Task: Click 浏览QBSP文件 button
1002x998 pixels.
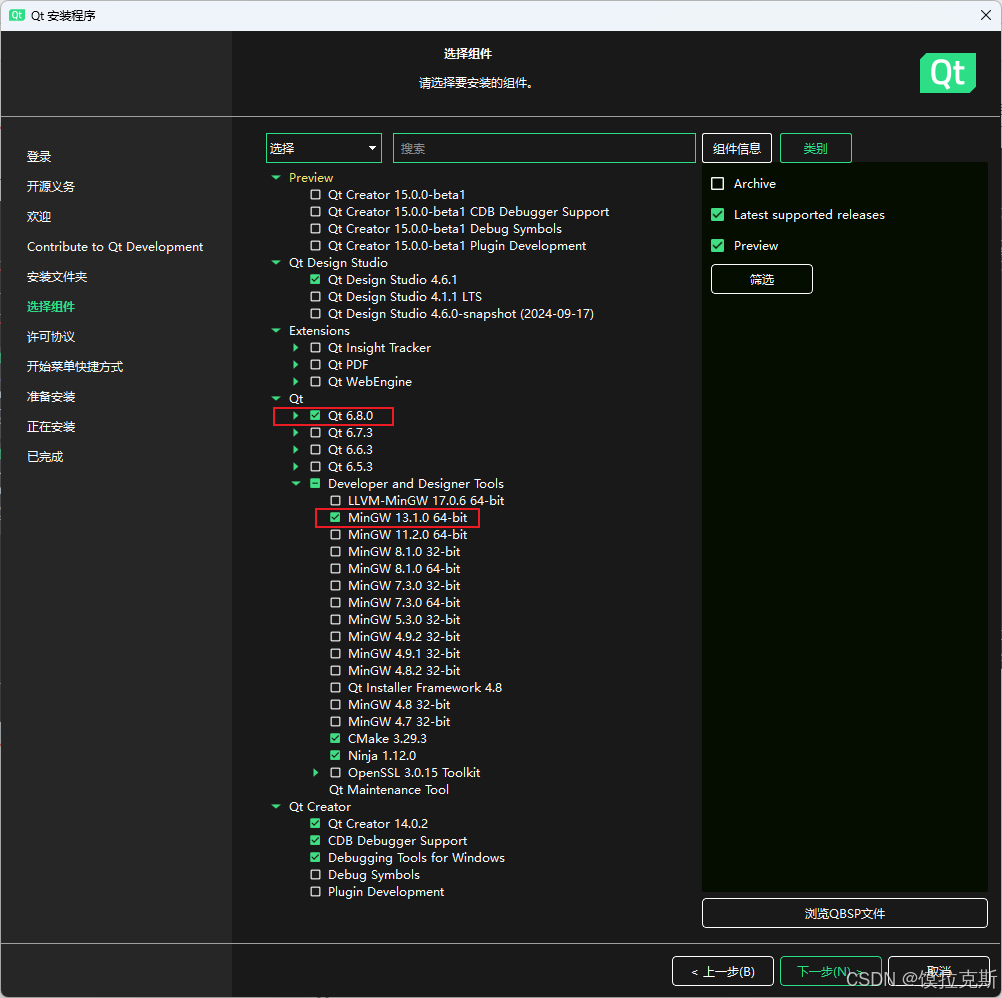Action: point(845,913)
